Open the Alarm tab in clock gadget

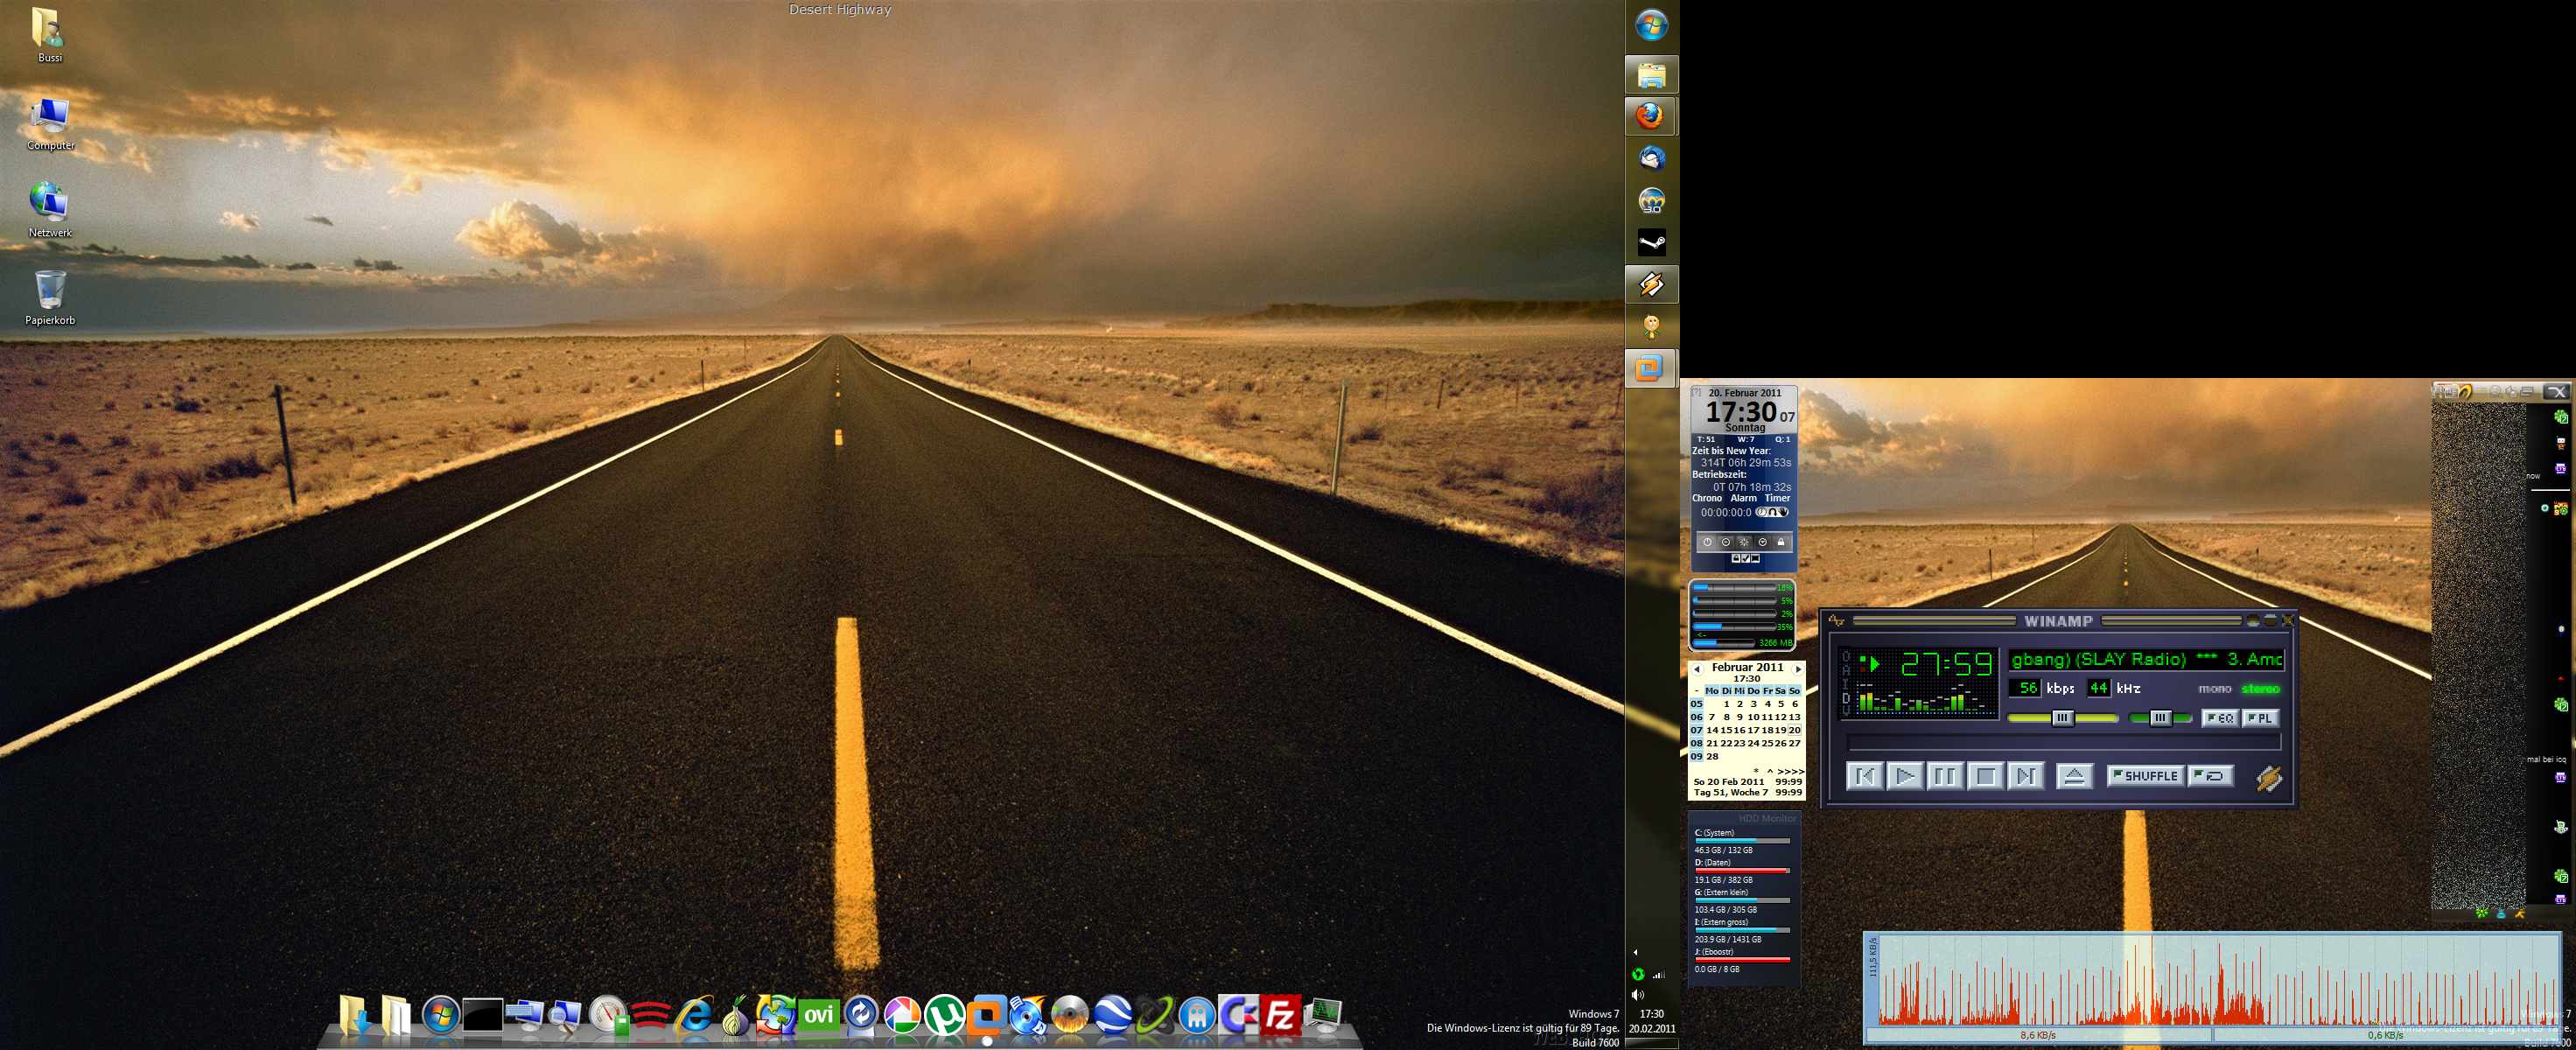1743,498
